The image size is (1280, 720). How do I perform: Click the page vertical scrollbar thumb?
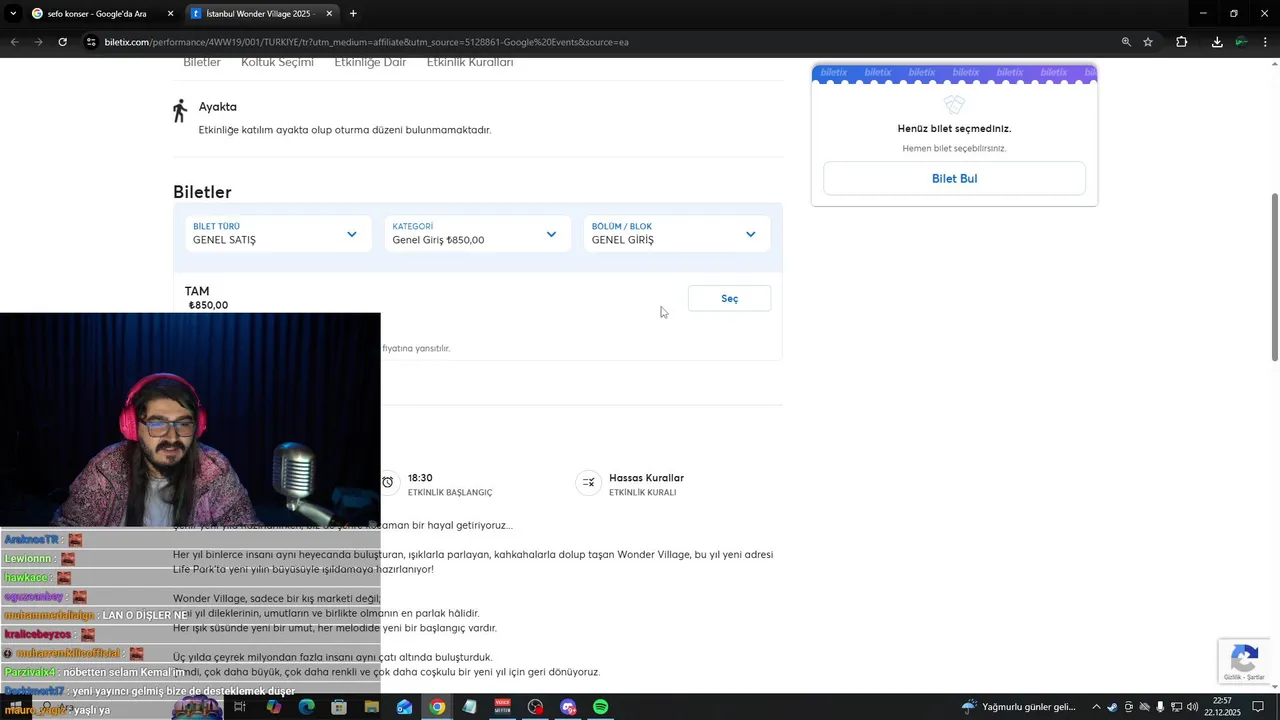click(x=1274, y=278)
